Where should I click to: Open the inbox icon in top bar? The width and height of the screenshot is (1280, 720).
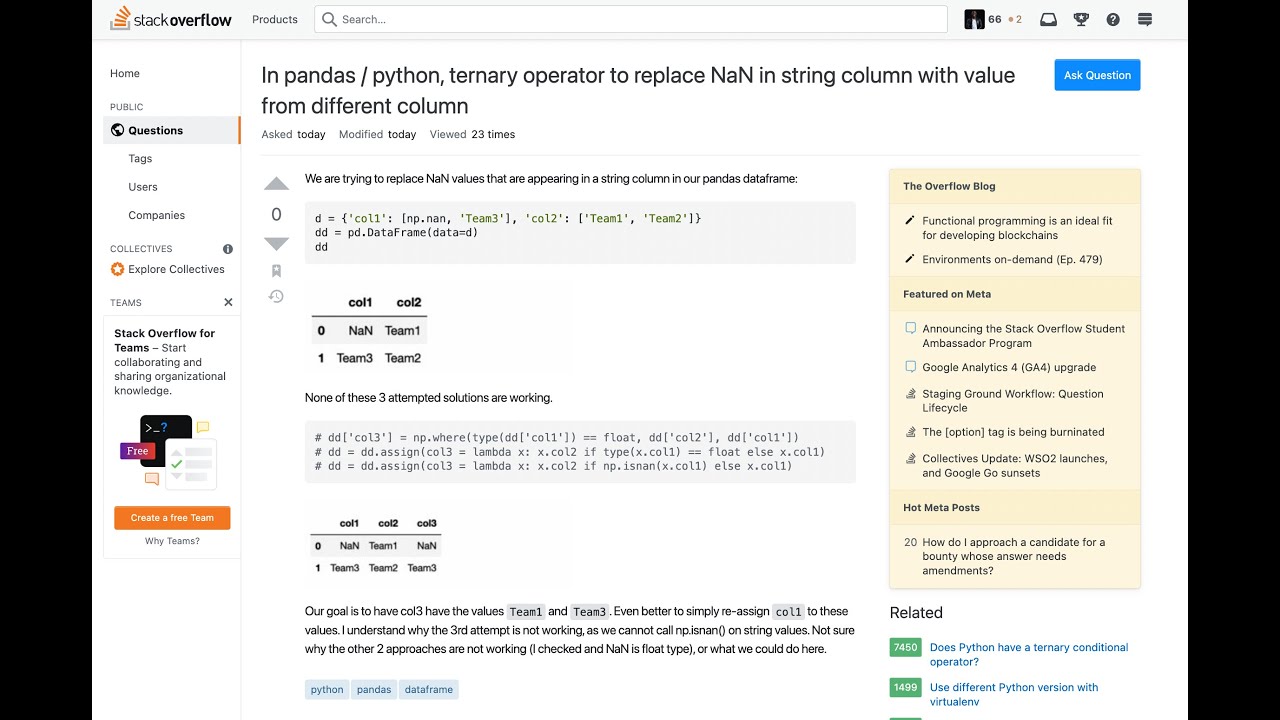1048,19
